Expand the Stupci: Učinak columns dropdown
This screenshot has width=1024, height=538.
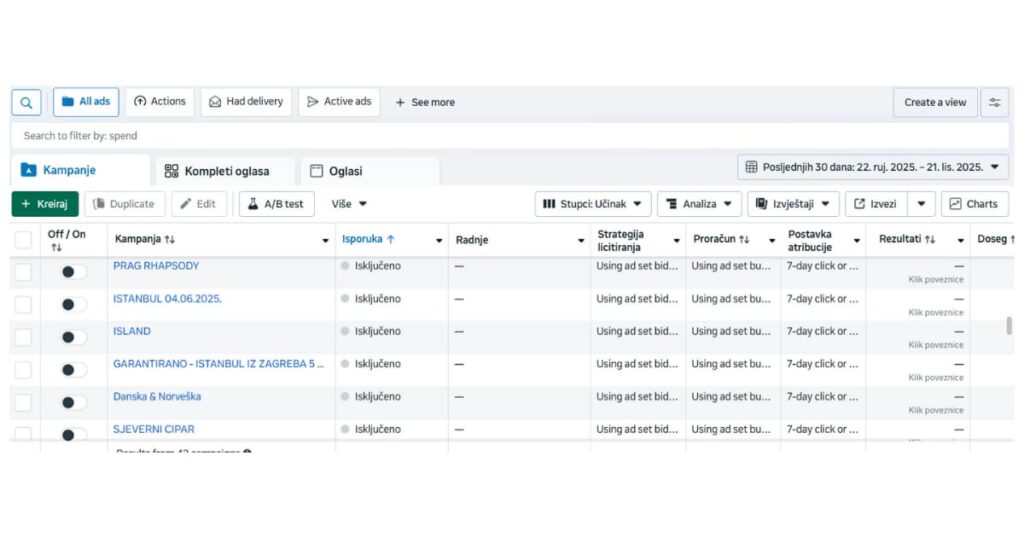592,204
